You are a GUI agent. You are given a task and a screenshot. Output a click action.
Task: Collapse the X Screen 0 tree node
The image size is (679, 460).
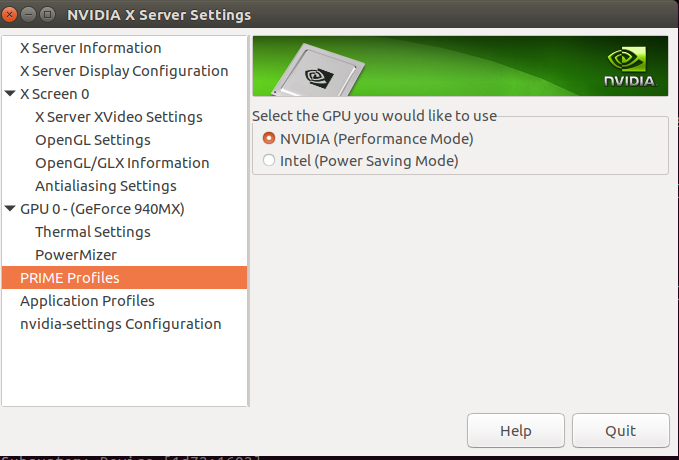pos(10,93)
